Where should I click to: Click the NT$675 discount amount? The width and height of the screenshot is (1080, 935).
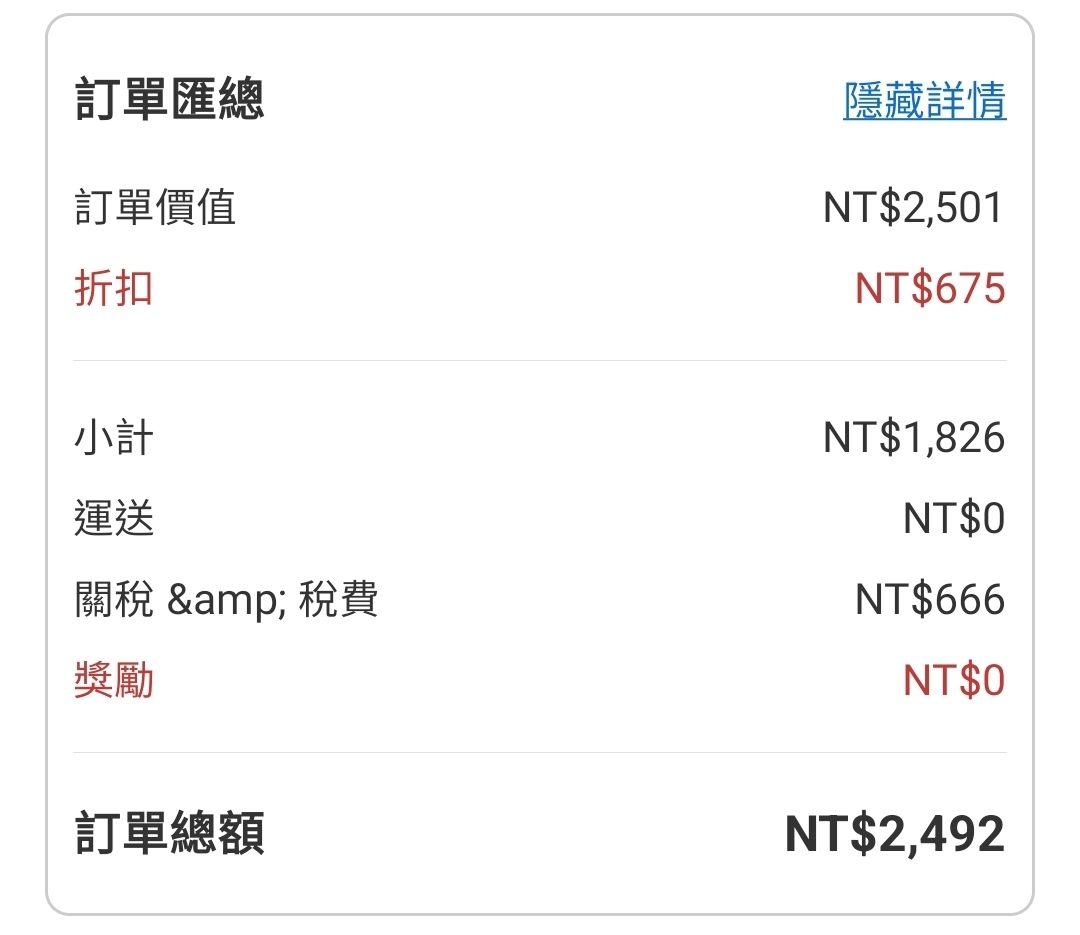(930, 289)
